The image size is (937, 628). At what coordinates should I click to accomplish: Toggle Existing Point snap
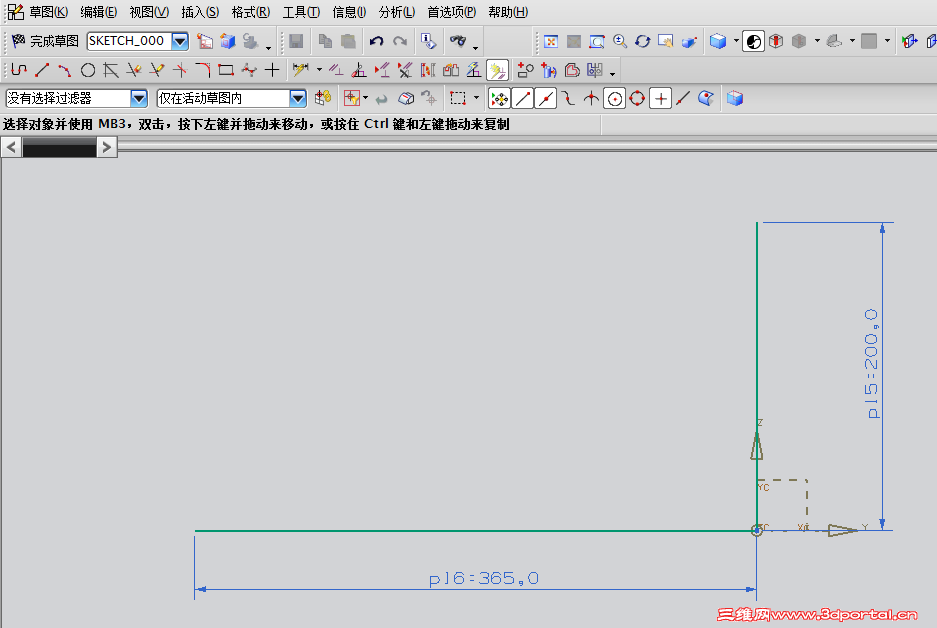(660, 99)
